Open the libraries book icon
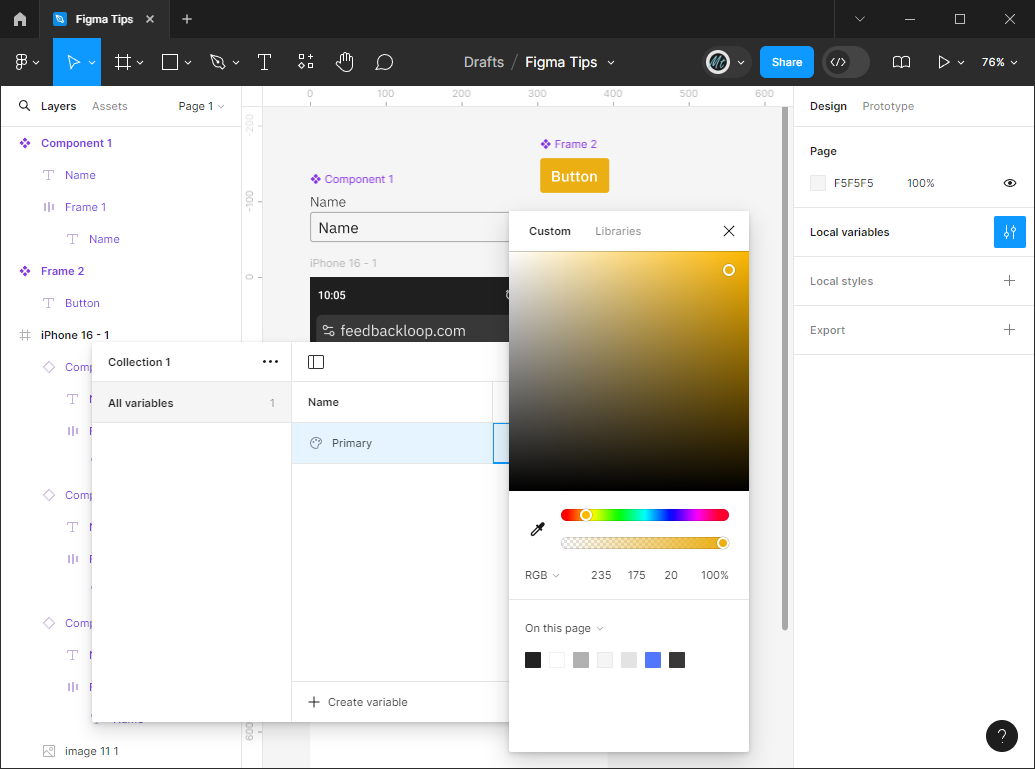 tap(901, 62)
